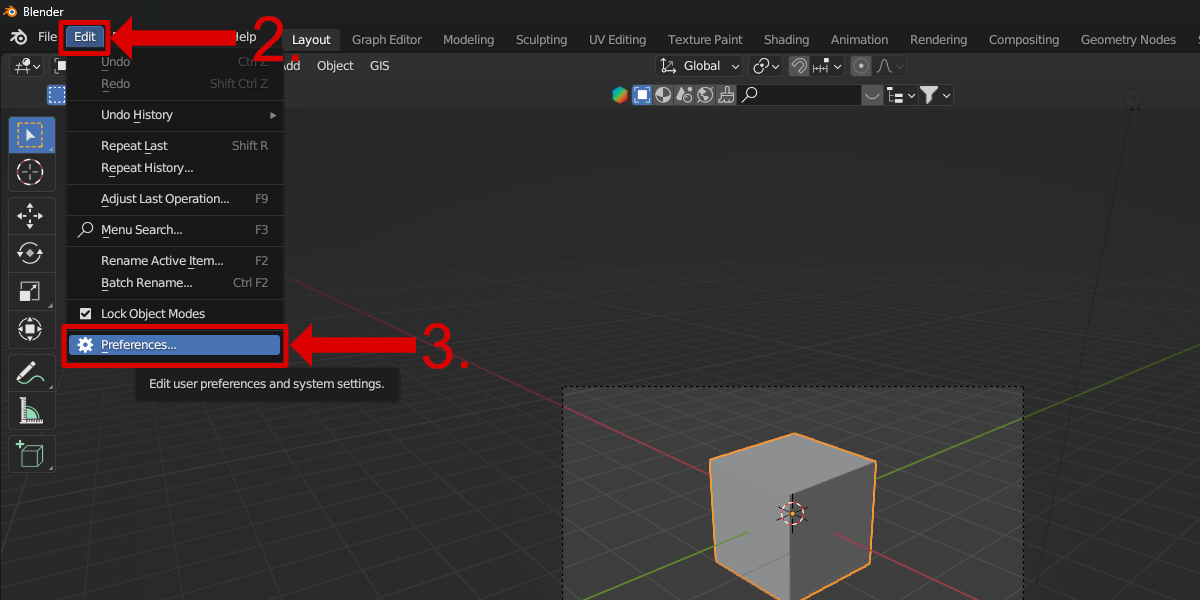
Task: Select the Rotate tool
Action: [31, 253]
